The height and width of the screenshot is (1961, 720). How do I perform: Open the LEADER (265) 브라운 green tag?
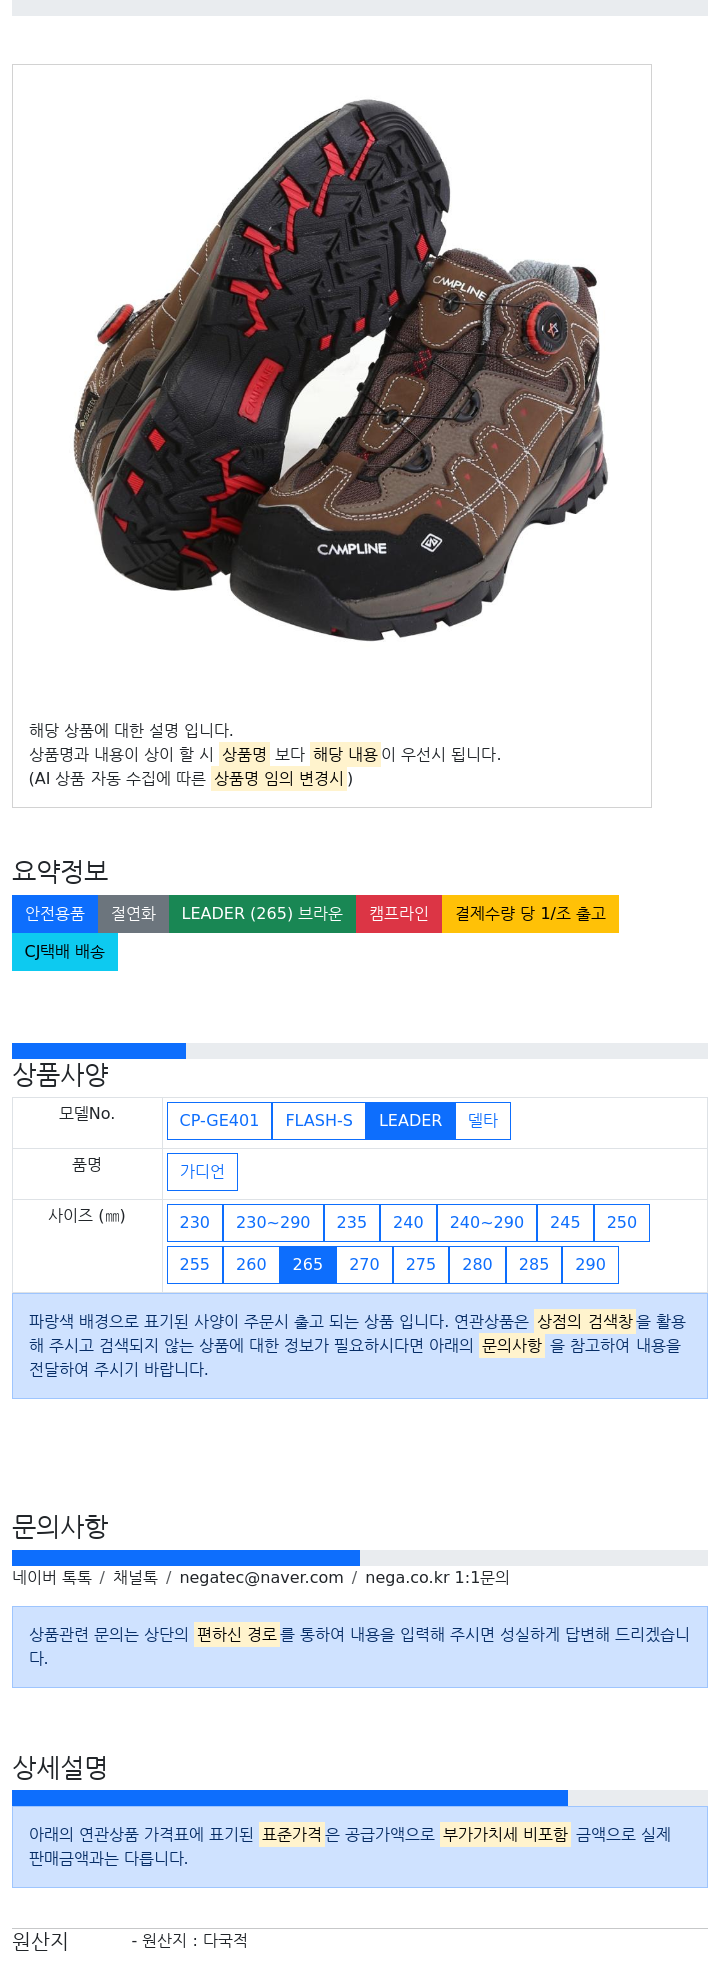pyautogui.click(x=262, y=914)
